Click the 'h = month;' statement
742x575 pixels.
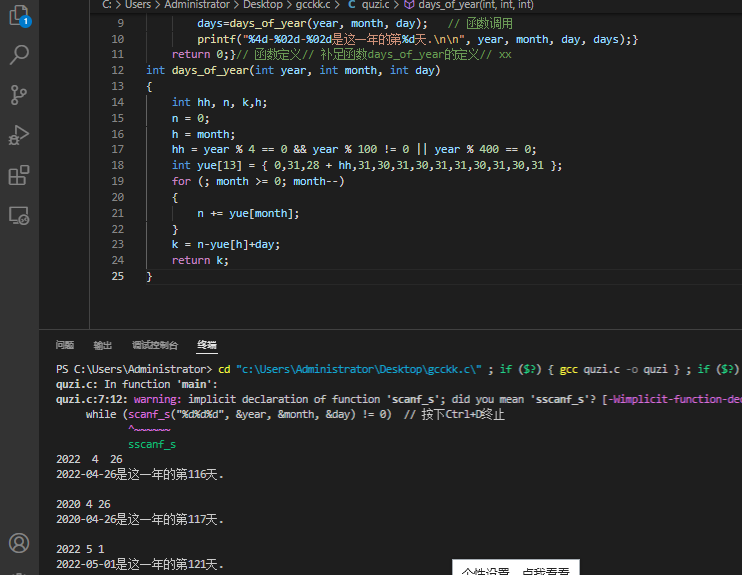click(x=203, y=134)
